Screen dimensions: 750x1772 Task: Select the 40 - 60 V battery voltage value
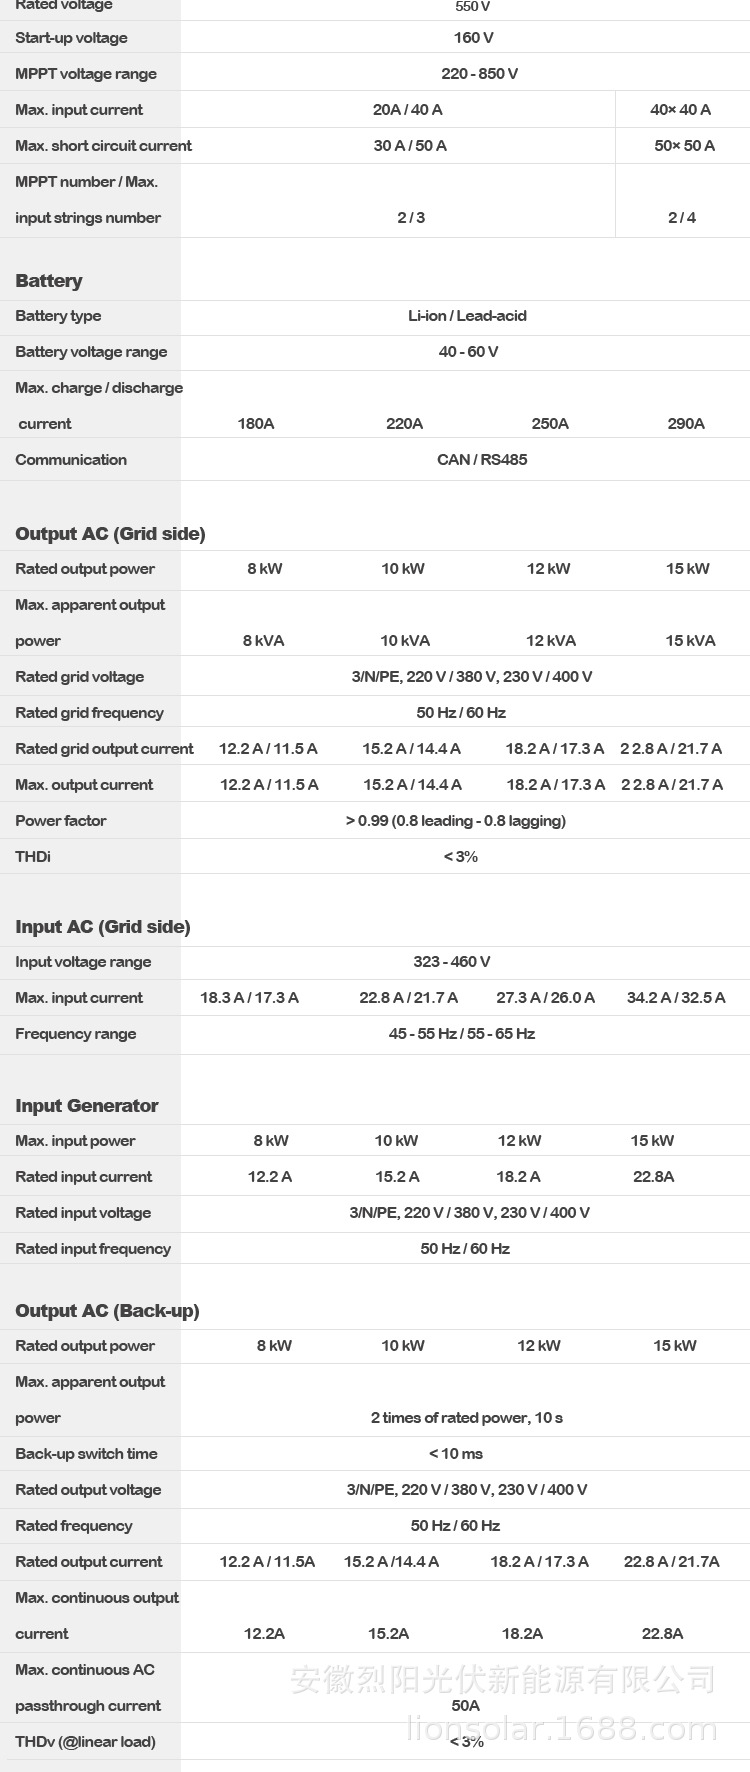click(x=468, y=352)
